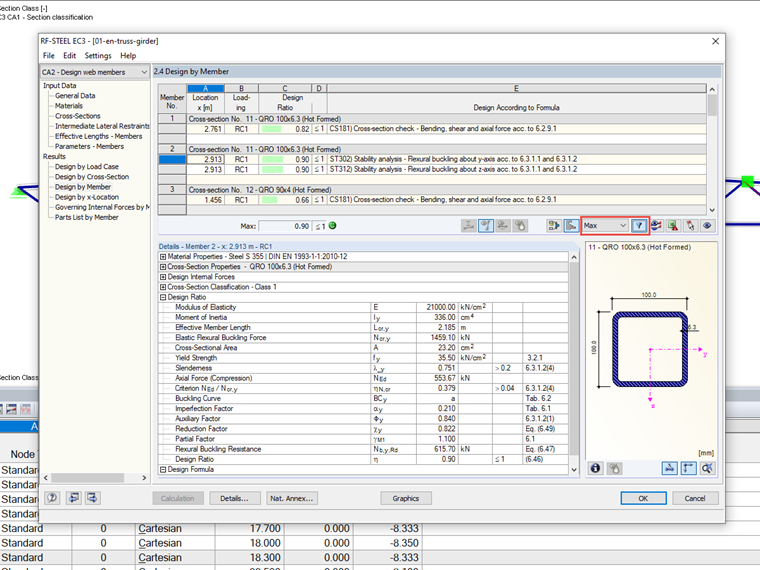Open cross-section info button

pos(596,468)
